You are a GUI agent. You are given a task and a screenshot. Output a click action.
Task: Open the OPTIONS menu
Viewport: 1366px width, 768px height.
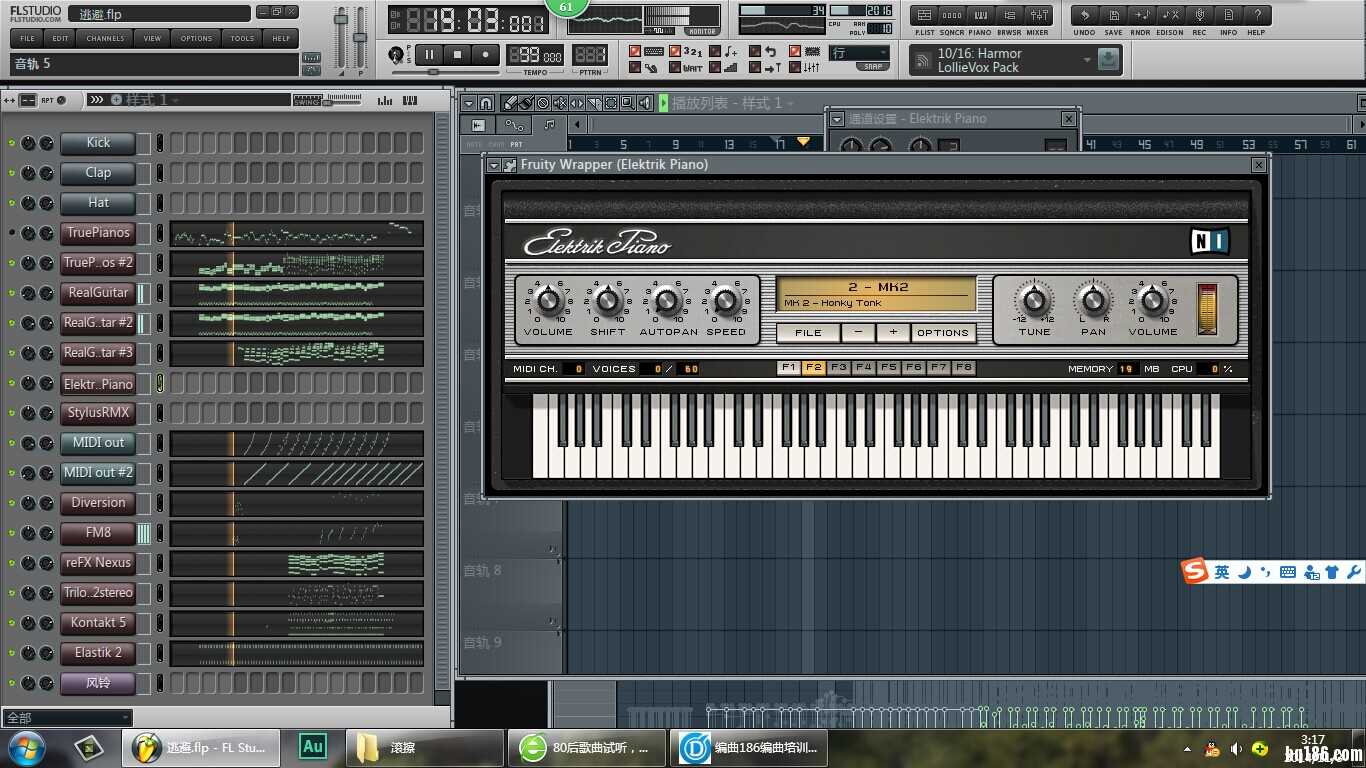pyautogui.click(x=196, y=38)
